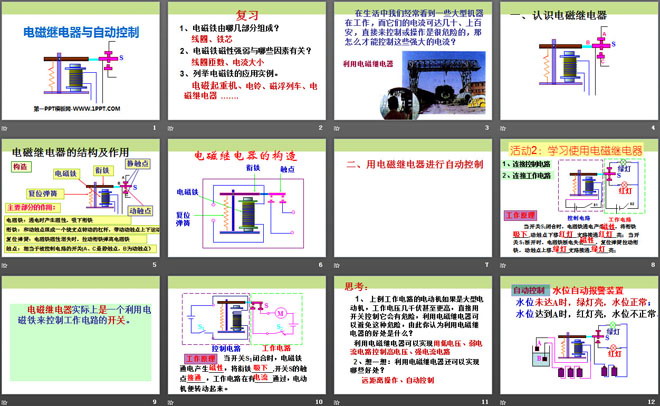The width and height of the screenshot is (660, 406).
Task: Click the animation star icon under slide 10
Action: pos(171,403)
